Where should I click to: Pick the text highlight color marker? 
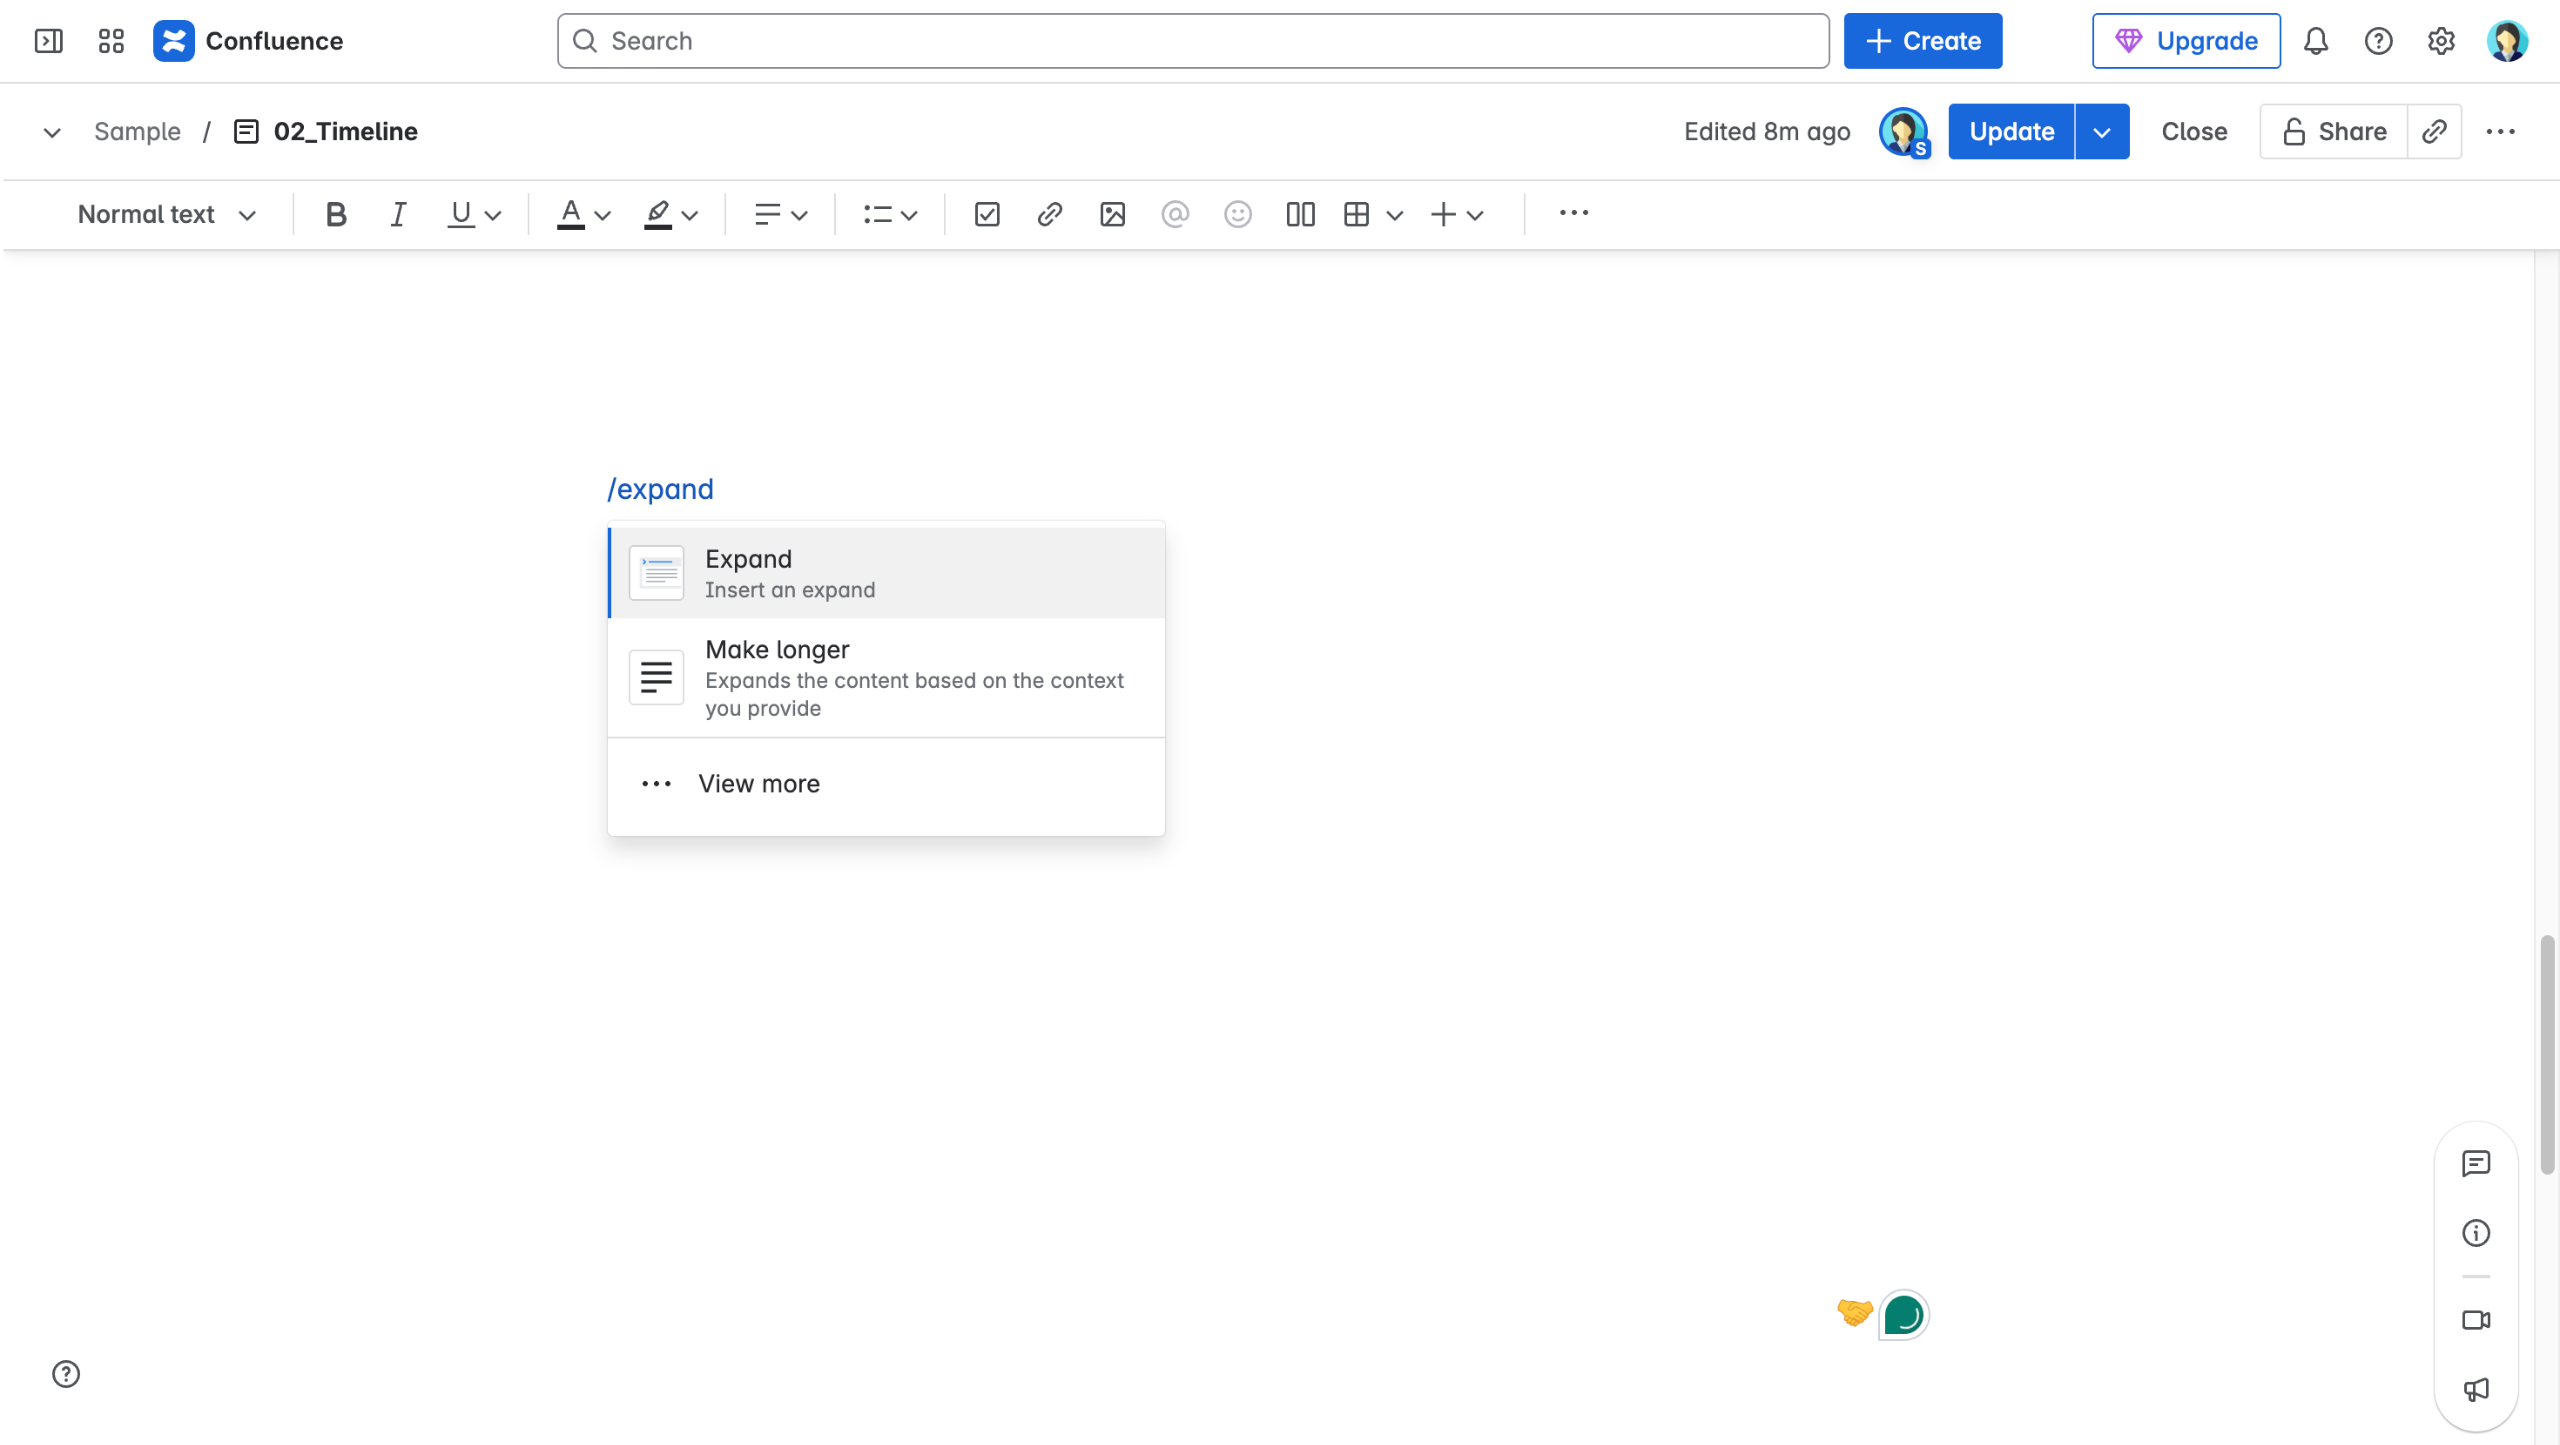tap(657, 214)
